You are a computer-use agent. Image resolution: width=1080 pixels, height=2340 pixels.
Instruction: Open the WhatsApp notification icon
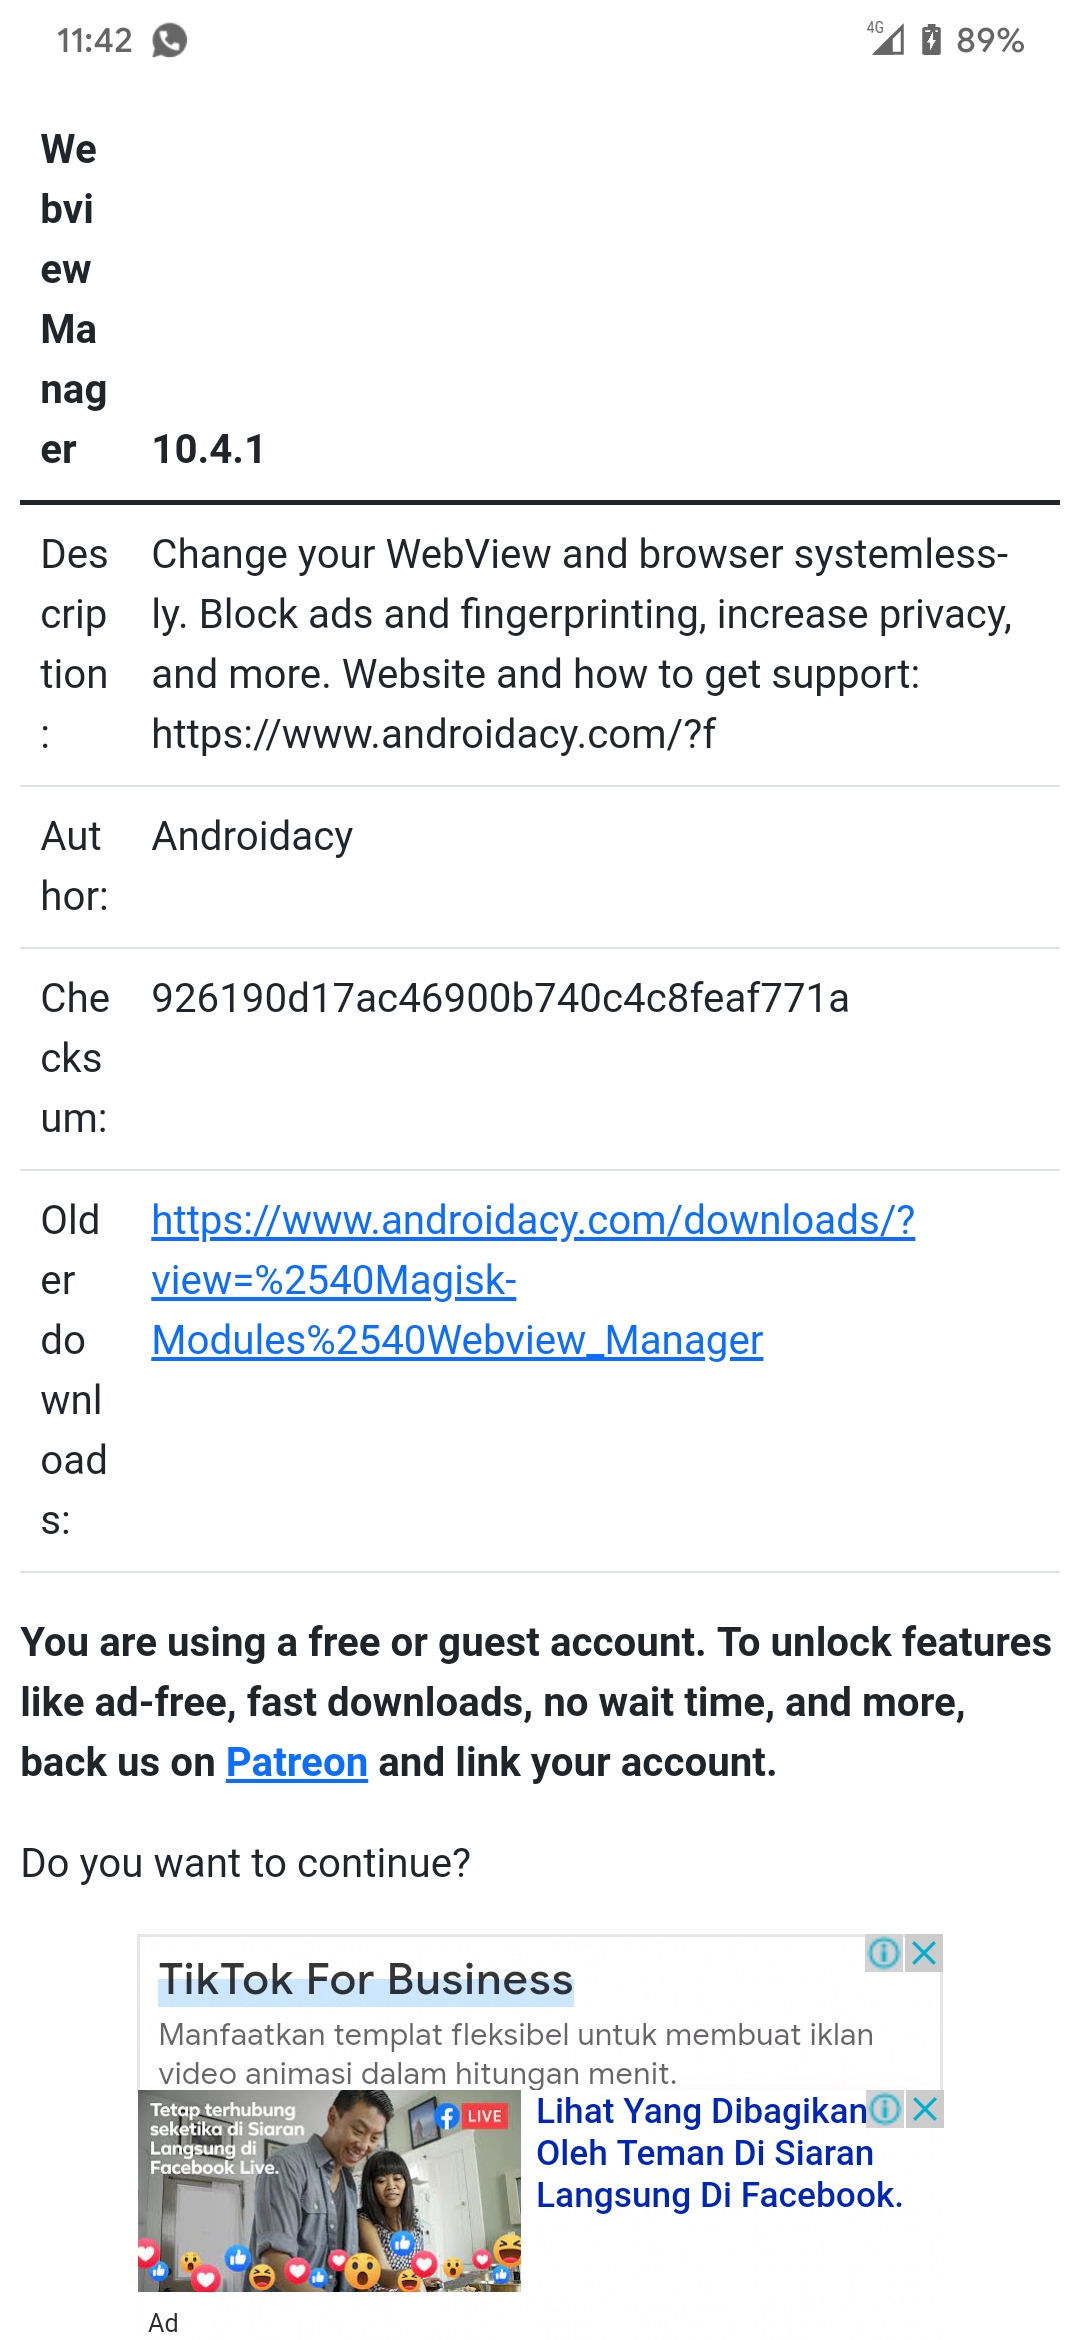pyautogui.click(x=168, y=41)
